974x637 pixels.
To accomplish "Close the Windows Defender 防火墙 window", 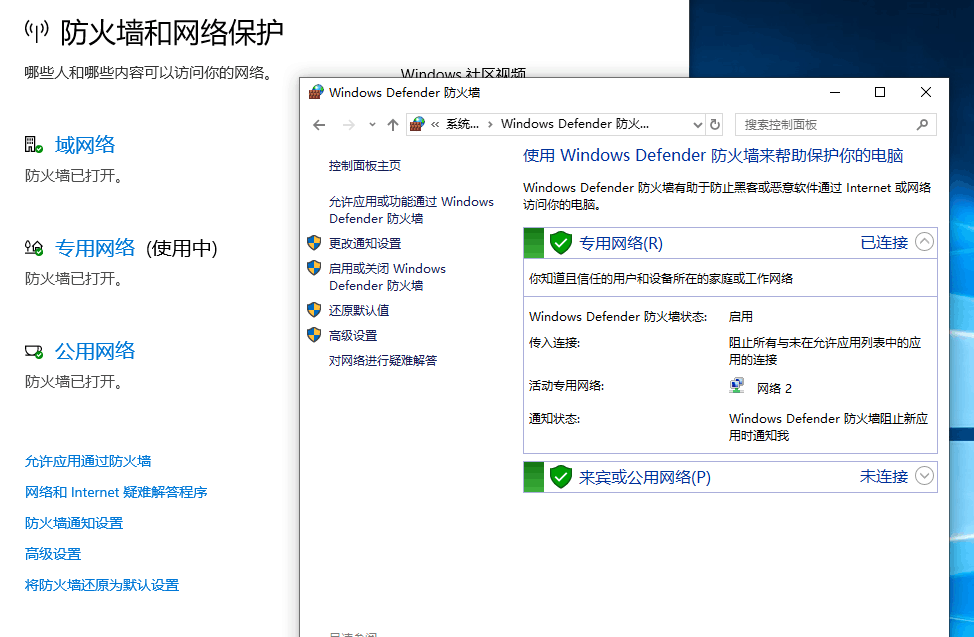I will pyautogui.click(x=926, y=93).
